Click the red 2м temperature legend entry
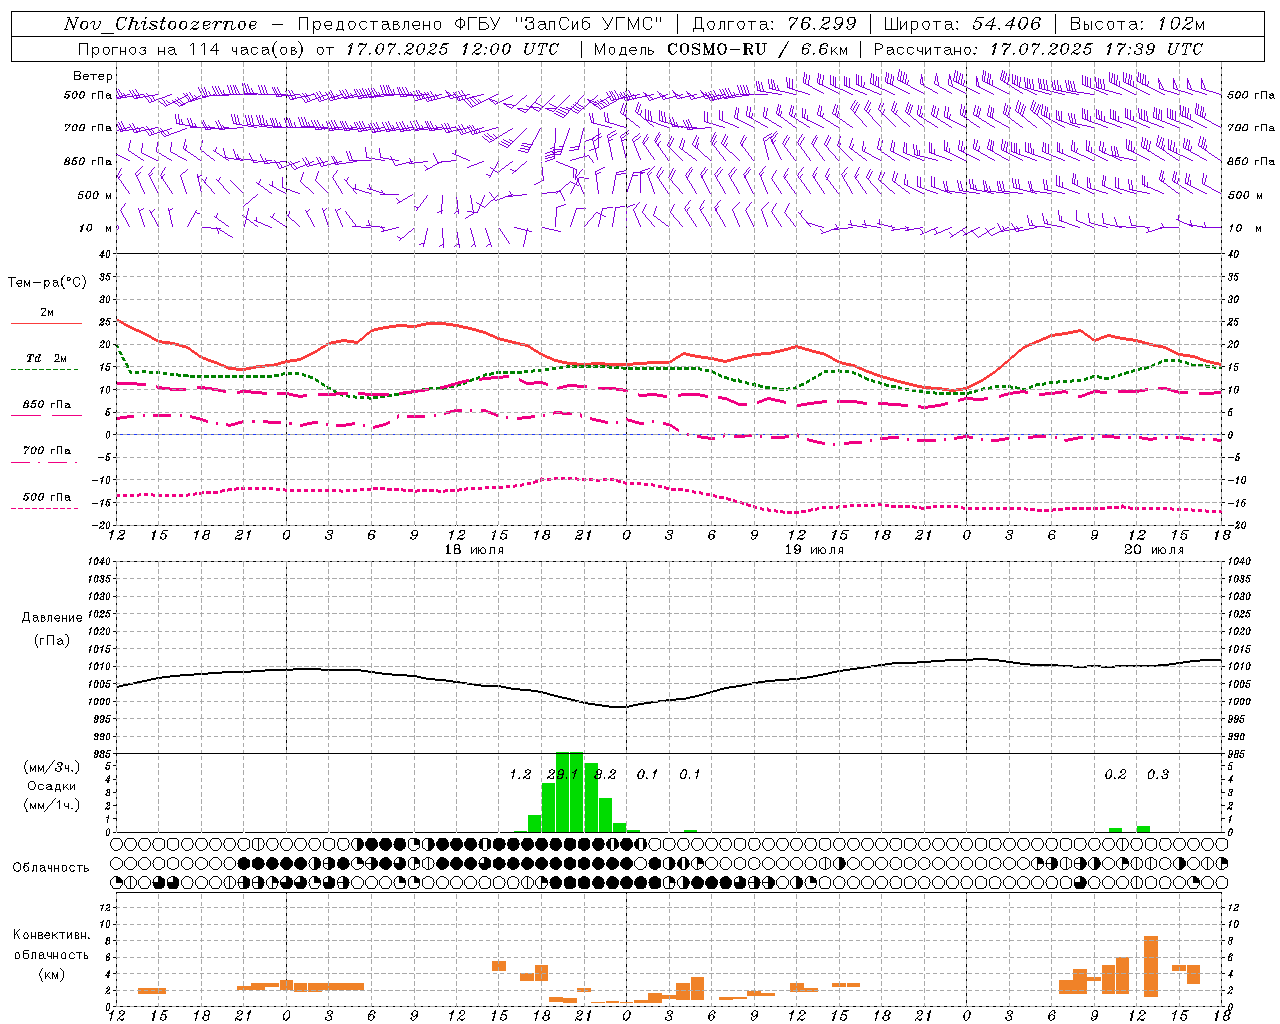 click(x=46, y=316)
